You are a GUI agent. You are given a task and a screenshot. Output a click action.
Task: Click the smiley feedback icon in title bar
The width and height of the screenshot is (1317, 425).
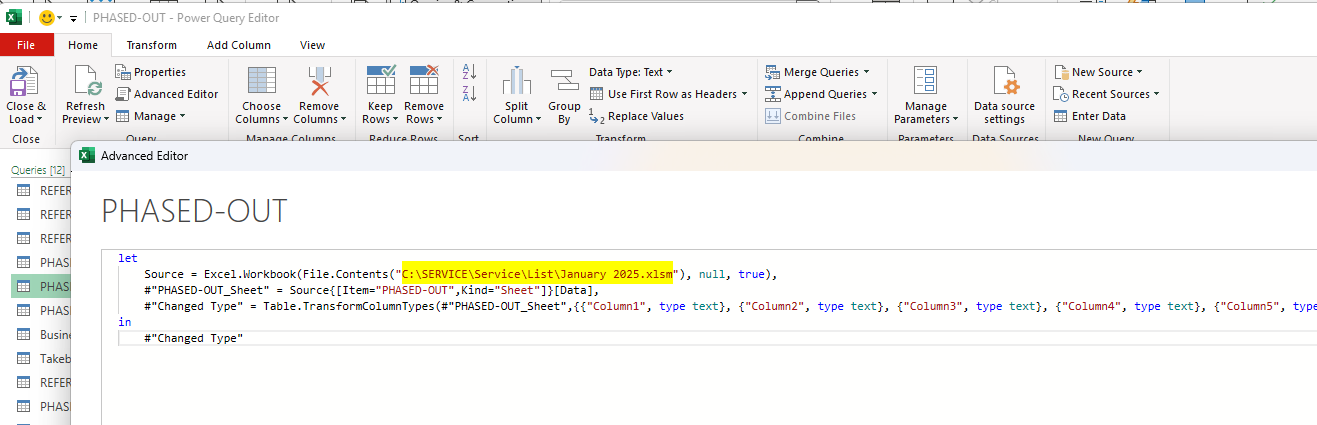[46, 18]
